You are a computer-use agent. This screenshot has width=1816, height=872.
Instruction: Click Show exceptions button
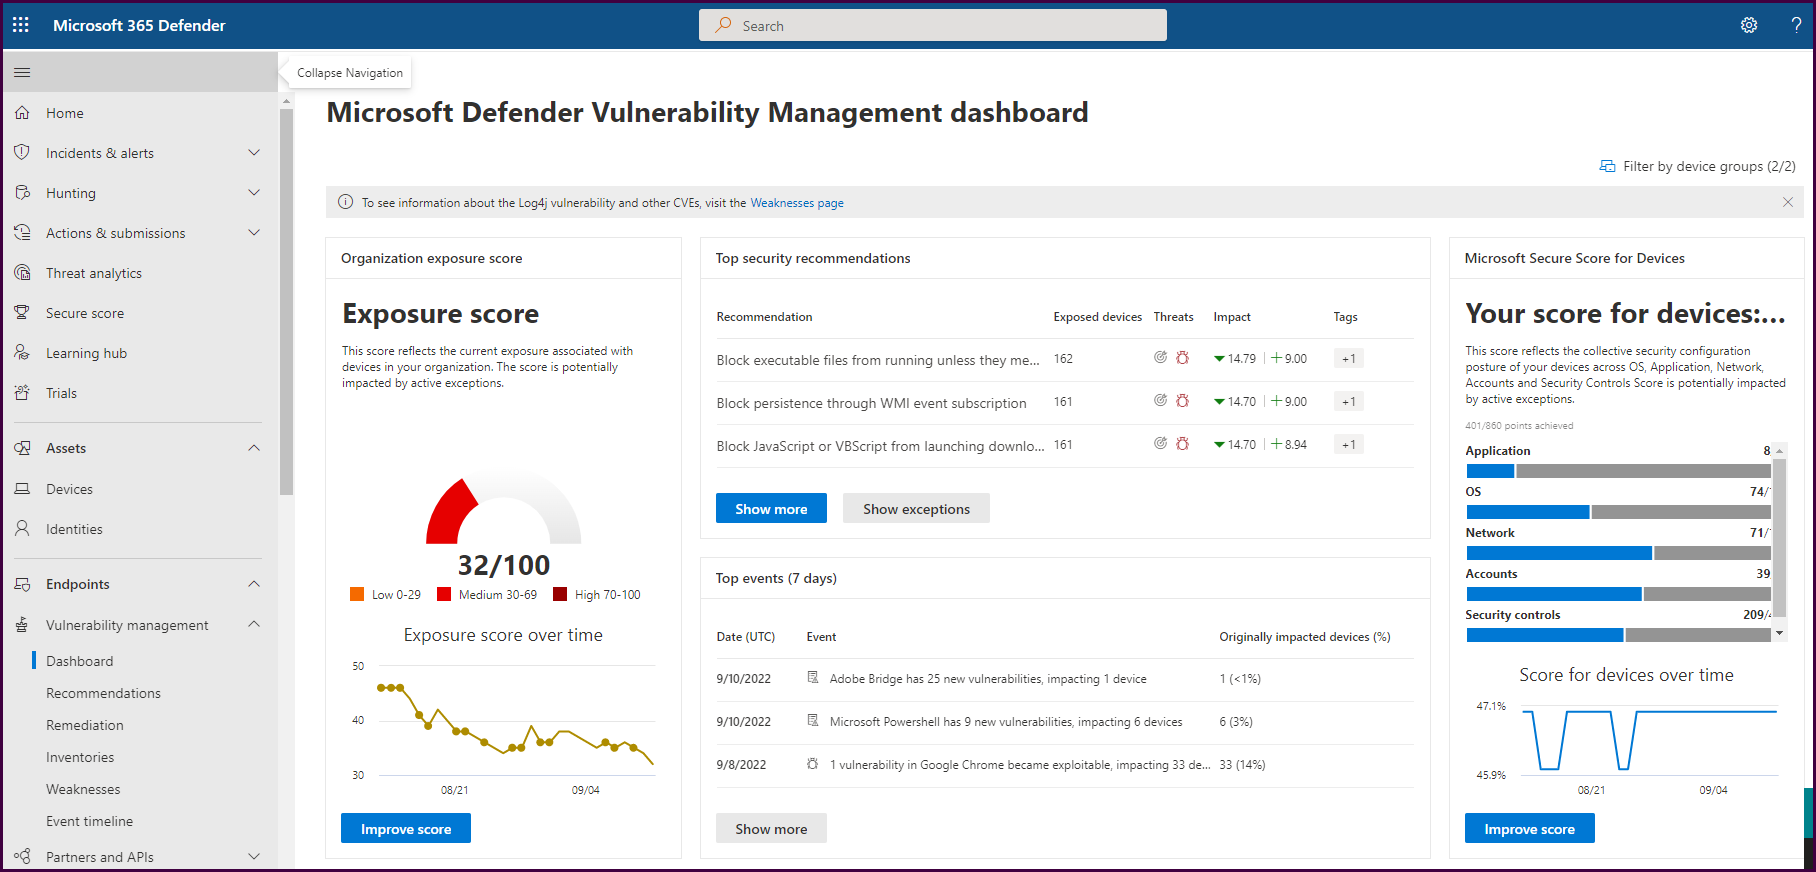click(916, 509)
